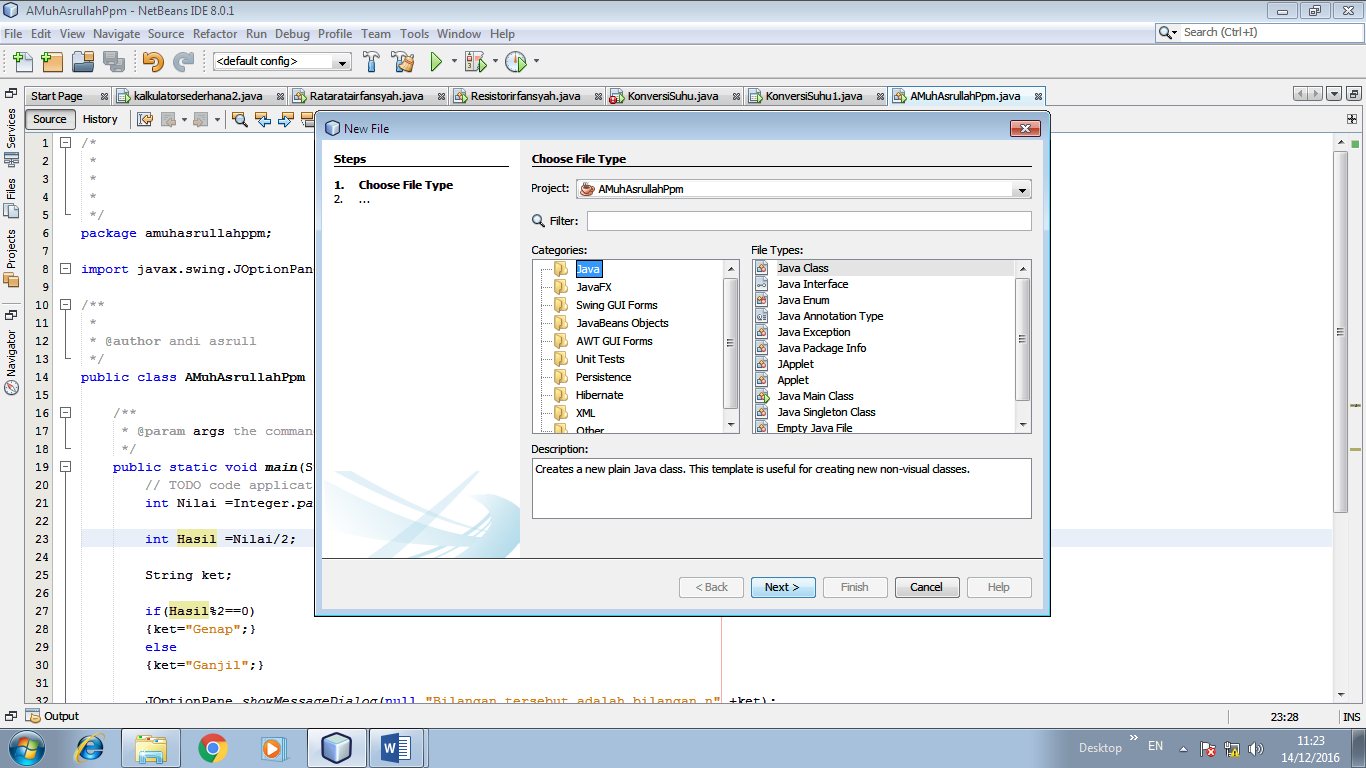Click the Save All toolbar icon
Image resolution: width=1366 pixels, height=768 pixels.
click(x=113, y=61)
